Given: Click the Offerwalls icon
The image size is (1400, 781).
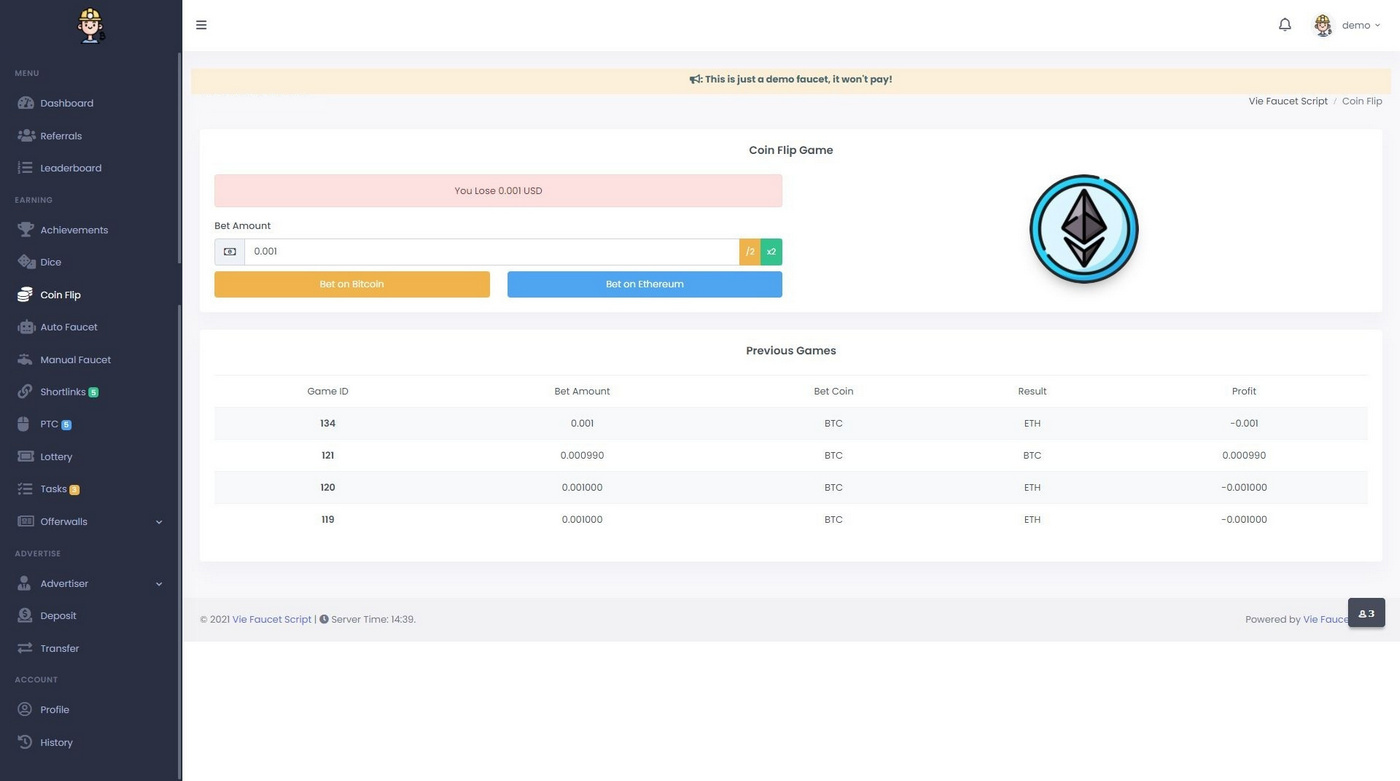Looking at the screenshot, I should [x=25, y=521].
